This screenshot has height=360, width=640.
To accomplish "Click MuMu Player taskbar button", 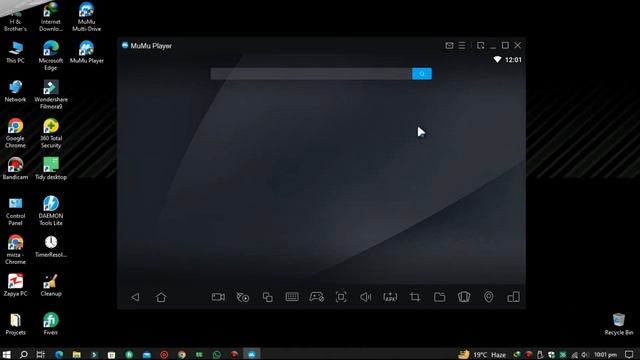I will coord(251,354).
